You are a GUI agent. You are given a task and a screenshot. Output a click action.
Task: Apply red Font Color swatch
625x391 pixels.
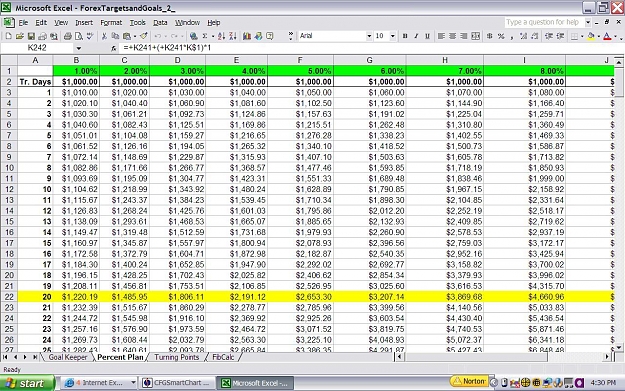click(x=607, y=36)
